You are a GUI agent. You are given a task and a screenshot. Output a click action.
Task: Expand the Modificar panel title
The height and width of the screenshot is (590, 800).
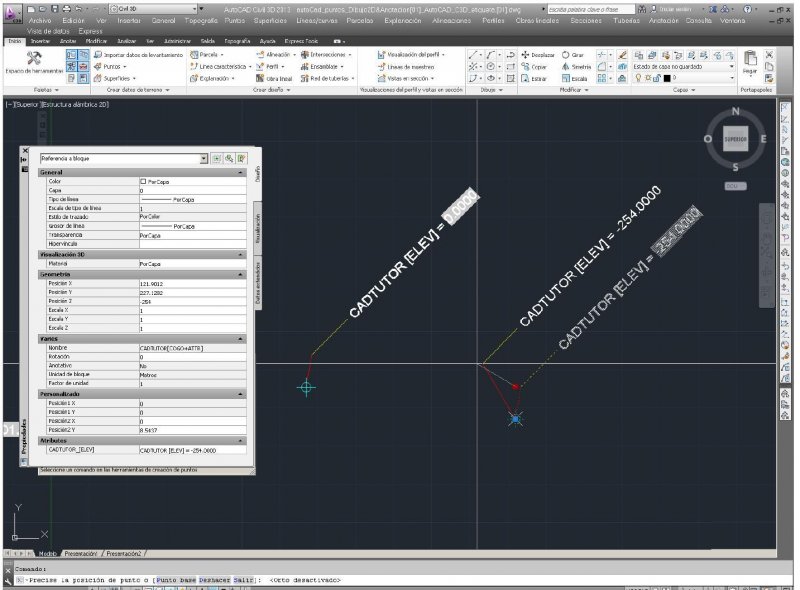pos(574,90)
